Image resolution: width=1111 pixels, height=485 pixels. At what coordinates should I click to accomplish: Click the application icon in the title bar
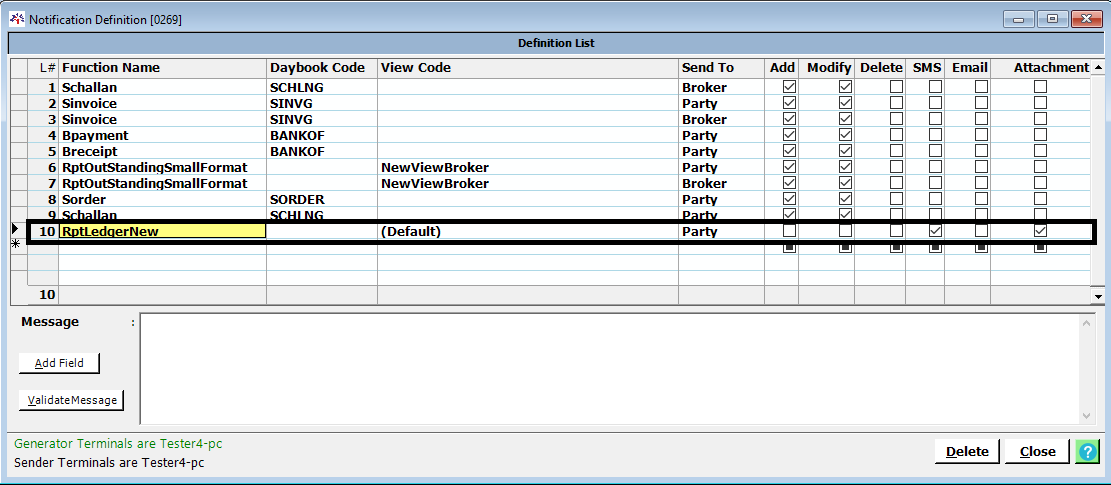point(17,19)
